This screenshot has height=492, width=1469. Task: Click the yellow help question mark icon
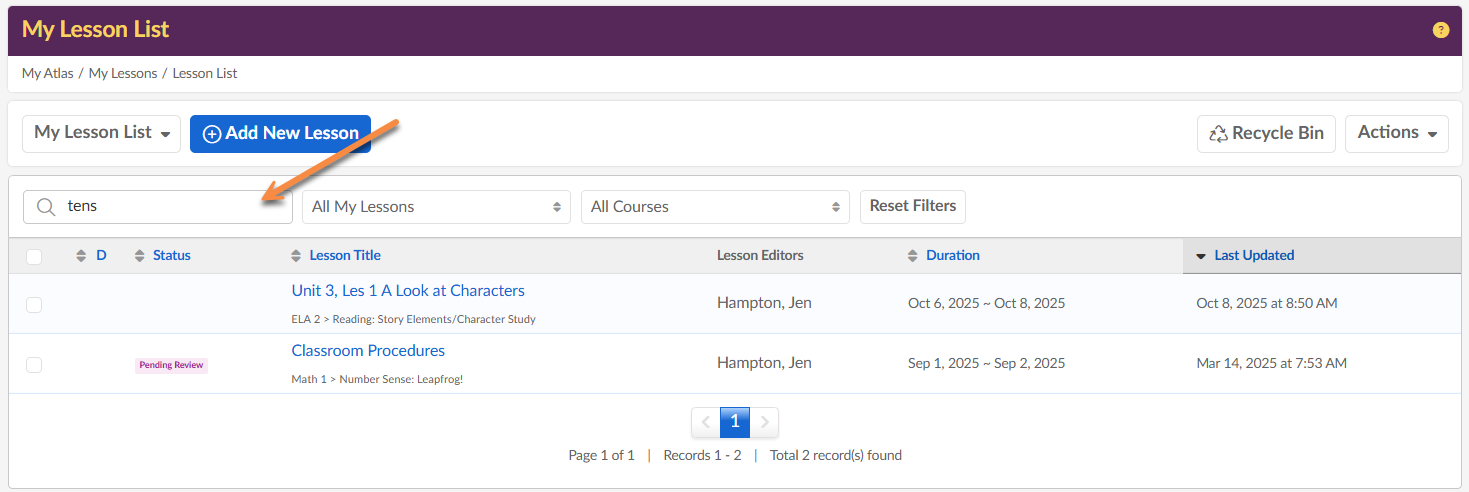point(1440,30)
